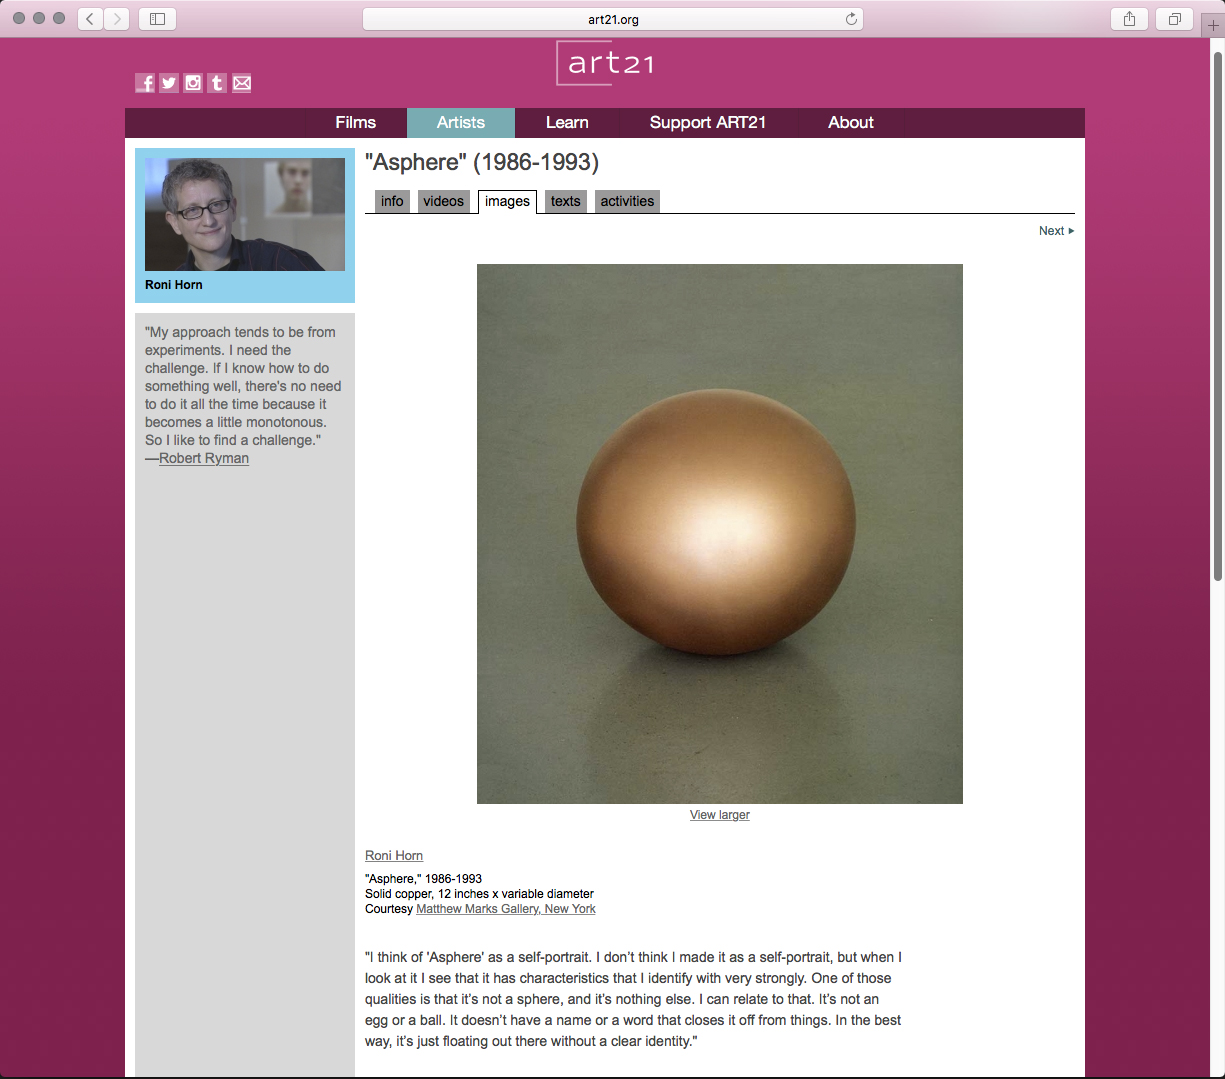Open the ART21 Facebook page icon
This screenshot has height=1079, width=1225.
[145, 83]
